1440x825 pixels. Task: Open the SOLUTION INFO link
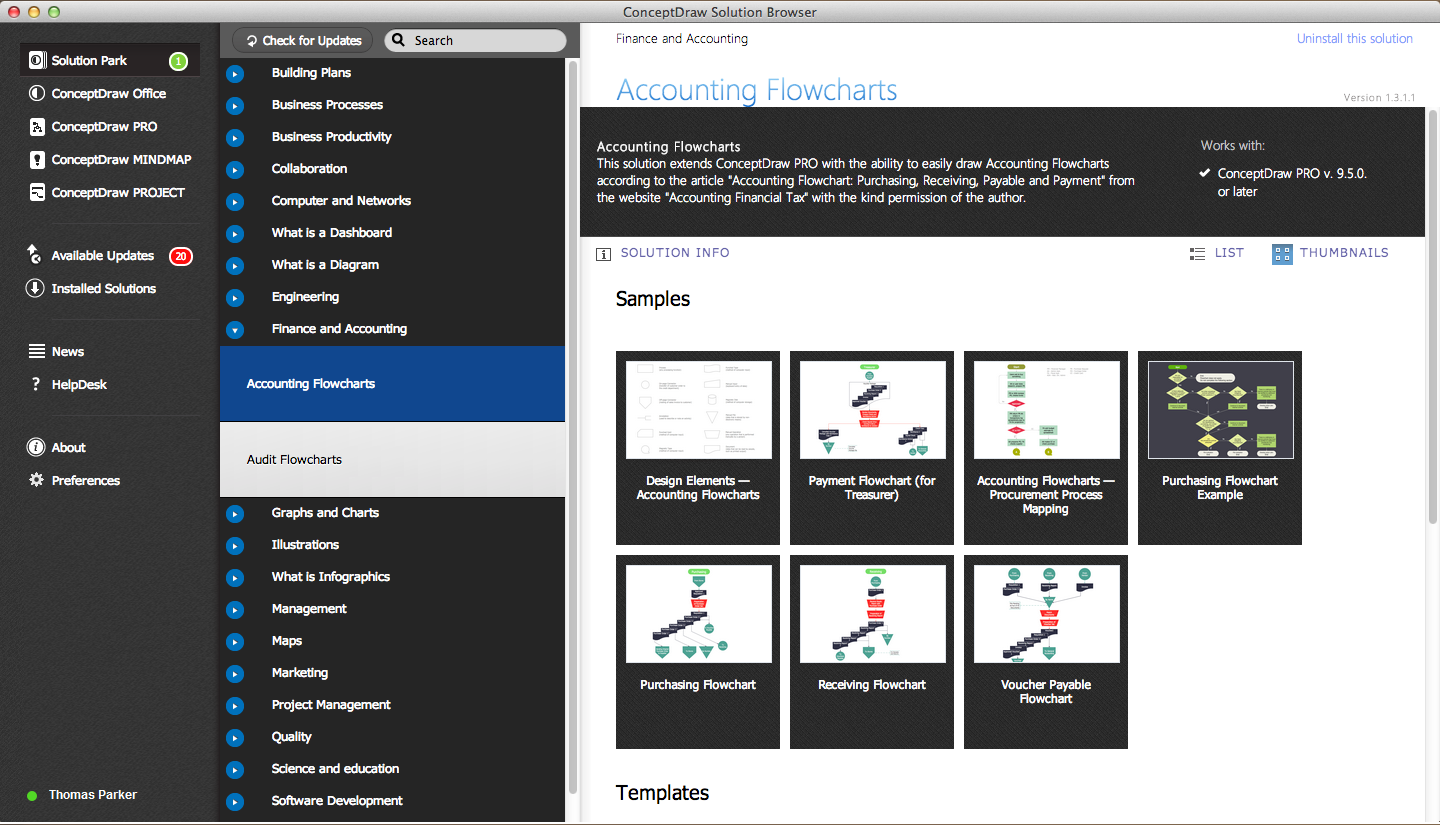point(675,253)
